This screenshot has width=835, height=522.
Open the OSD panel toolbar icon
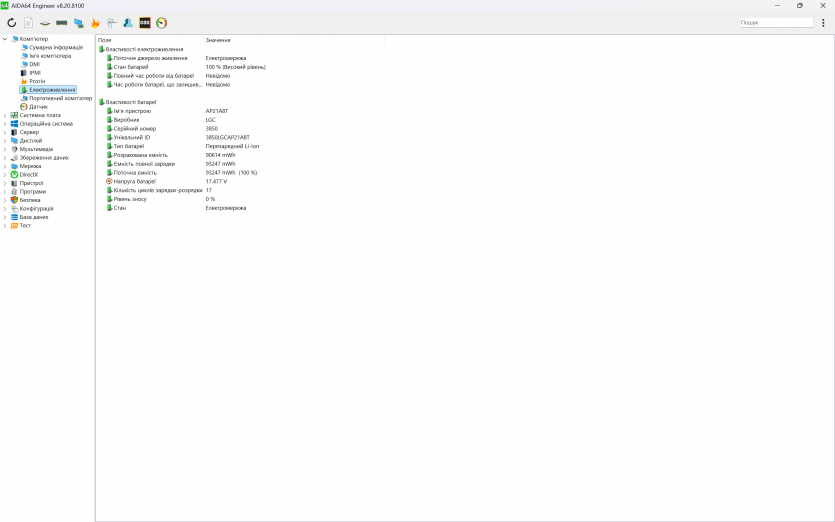pos(145,22)
